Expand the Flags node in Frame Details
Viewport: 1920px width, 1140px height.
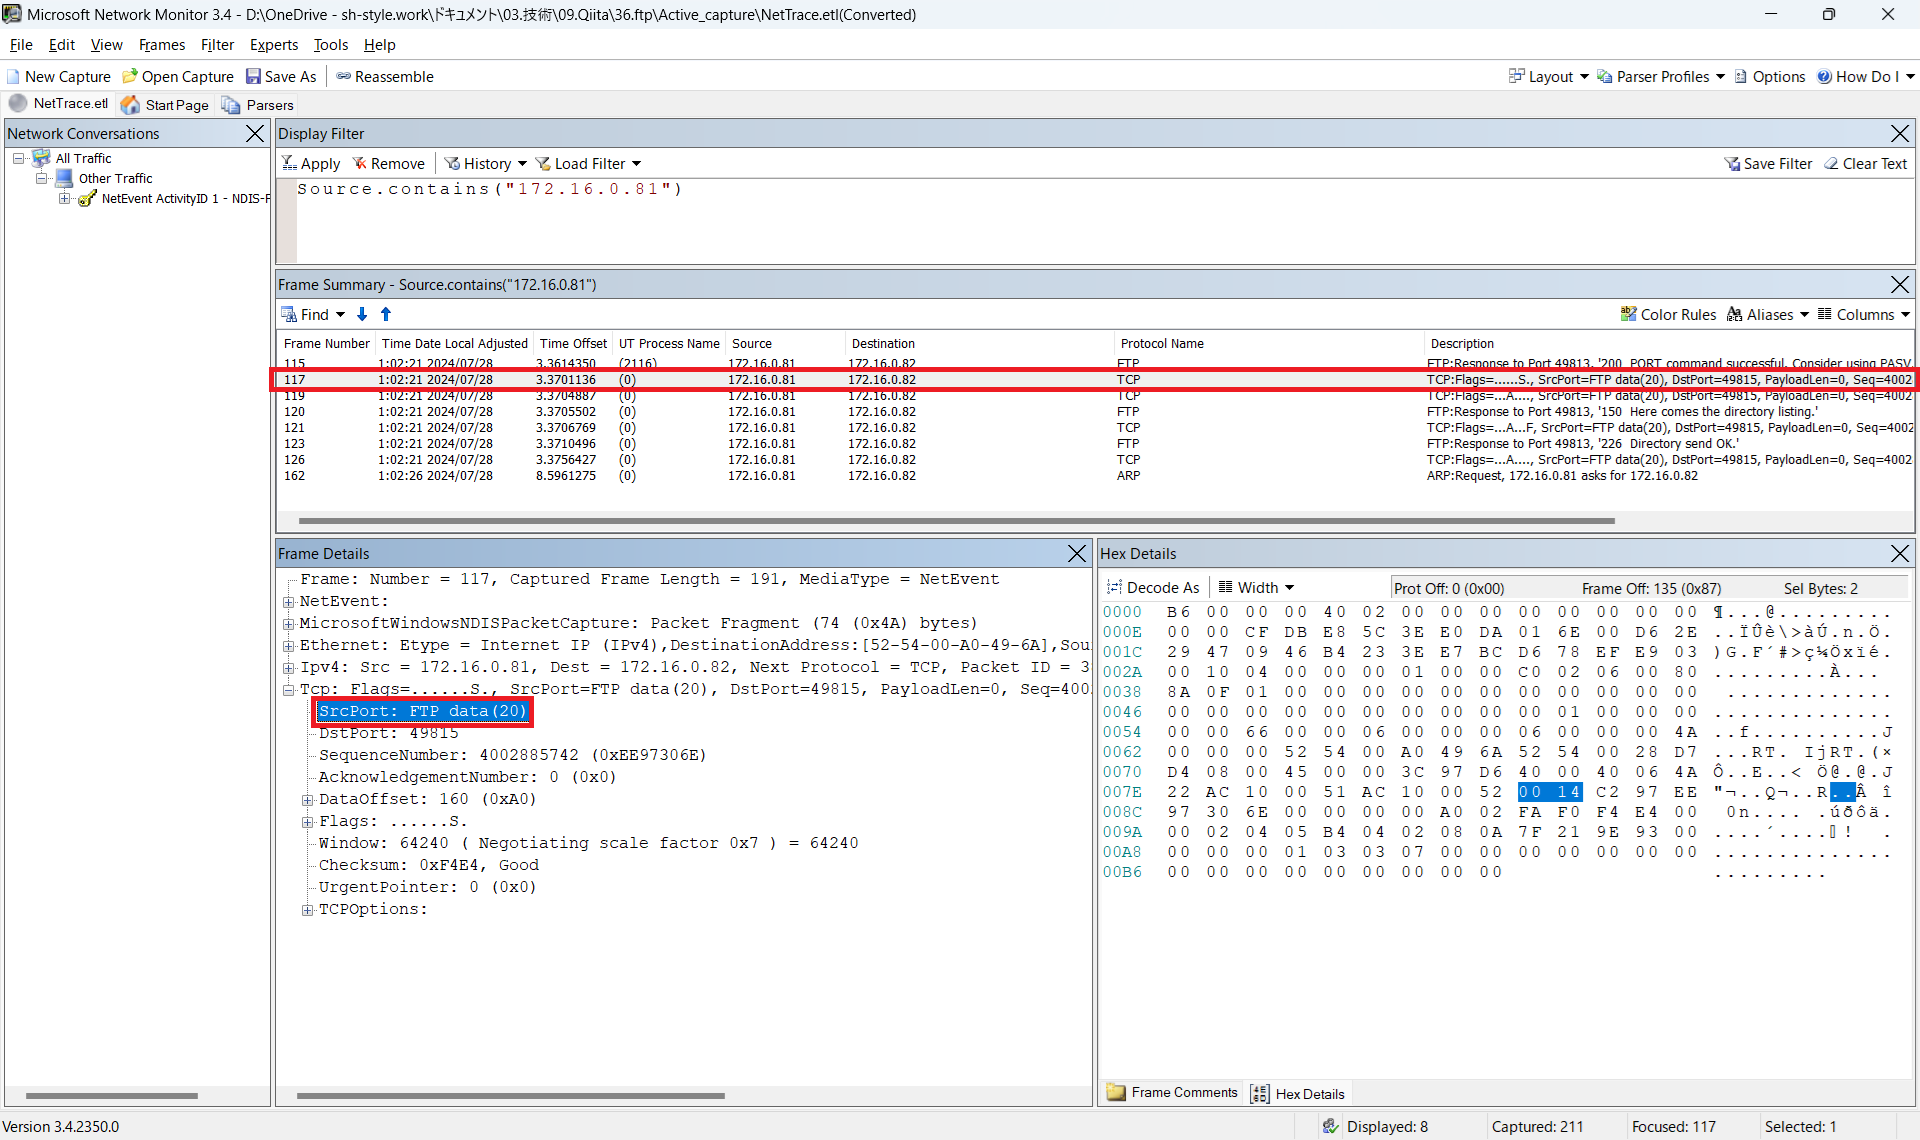pyautogui.click(x=308, y=822)
